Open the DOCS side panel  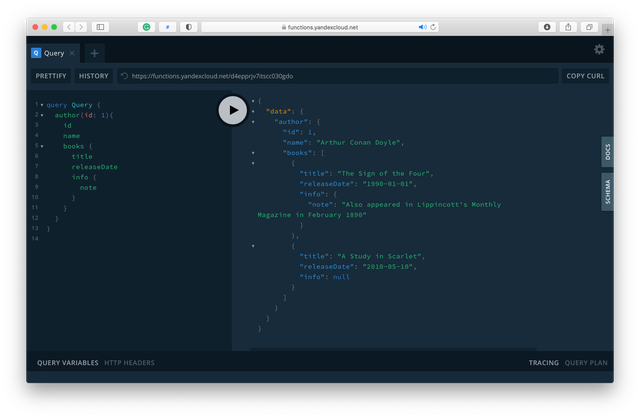tap(607, 152)
